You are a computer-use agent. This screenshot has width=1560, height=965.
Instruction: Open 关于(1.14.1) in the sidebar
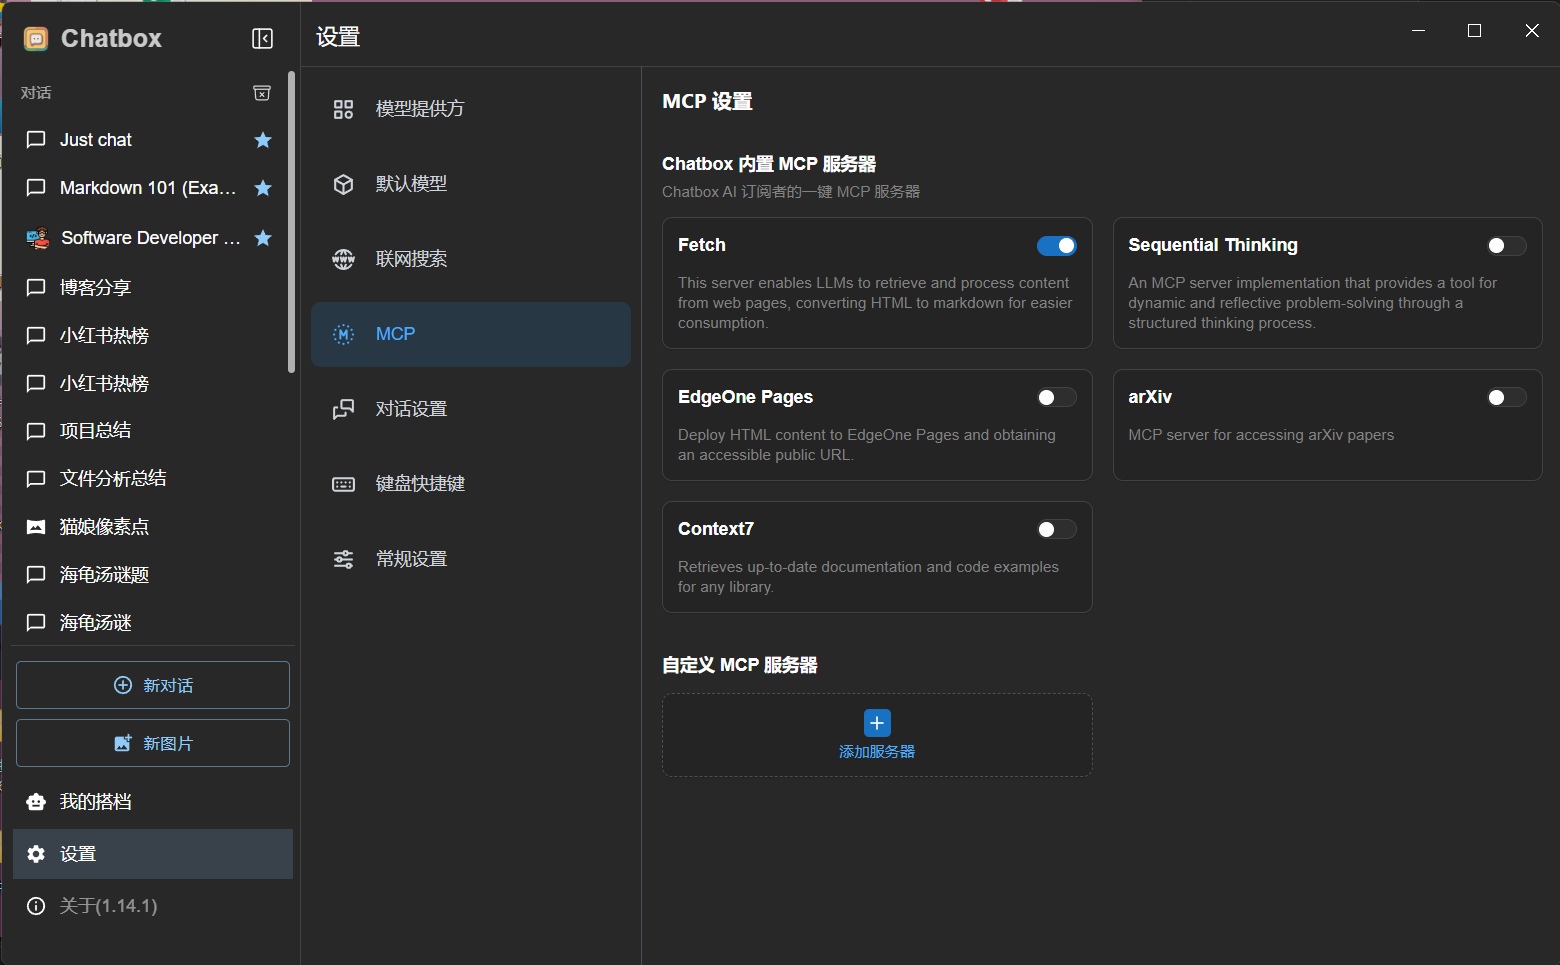pyautogui.click(x=153, y=906)
